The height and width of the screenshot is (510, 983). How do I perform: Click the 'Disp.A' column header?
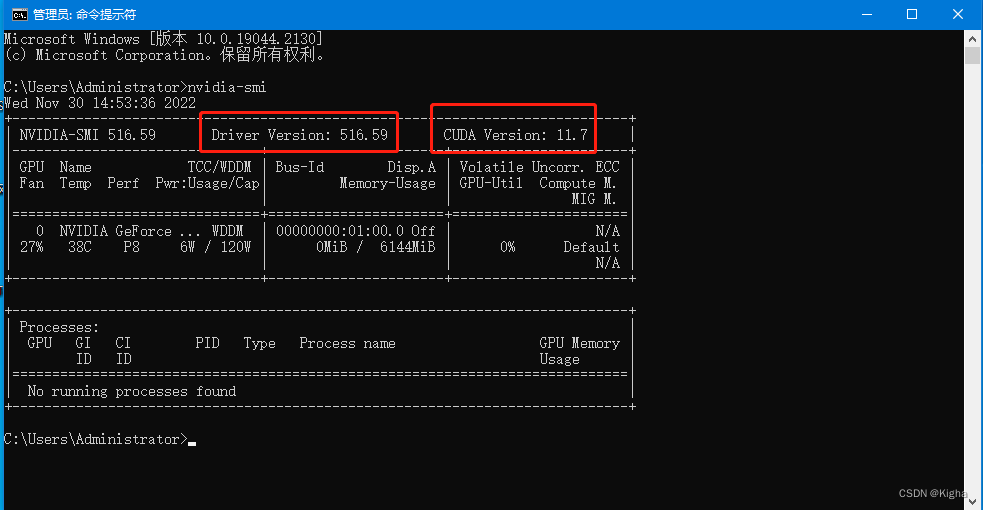[411, 167]
